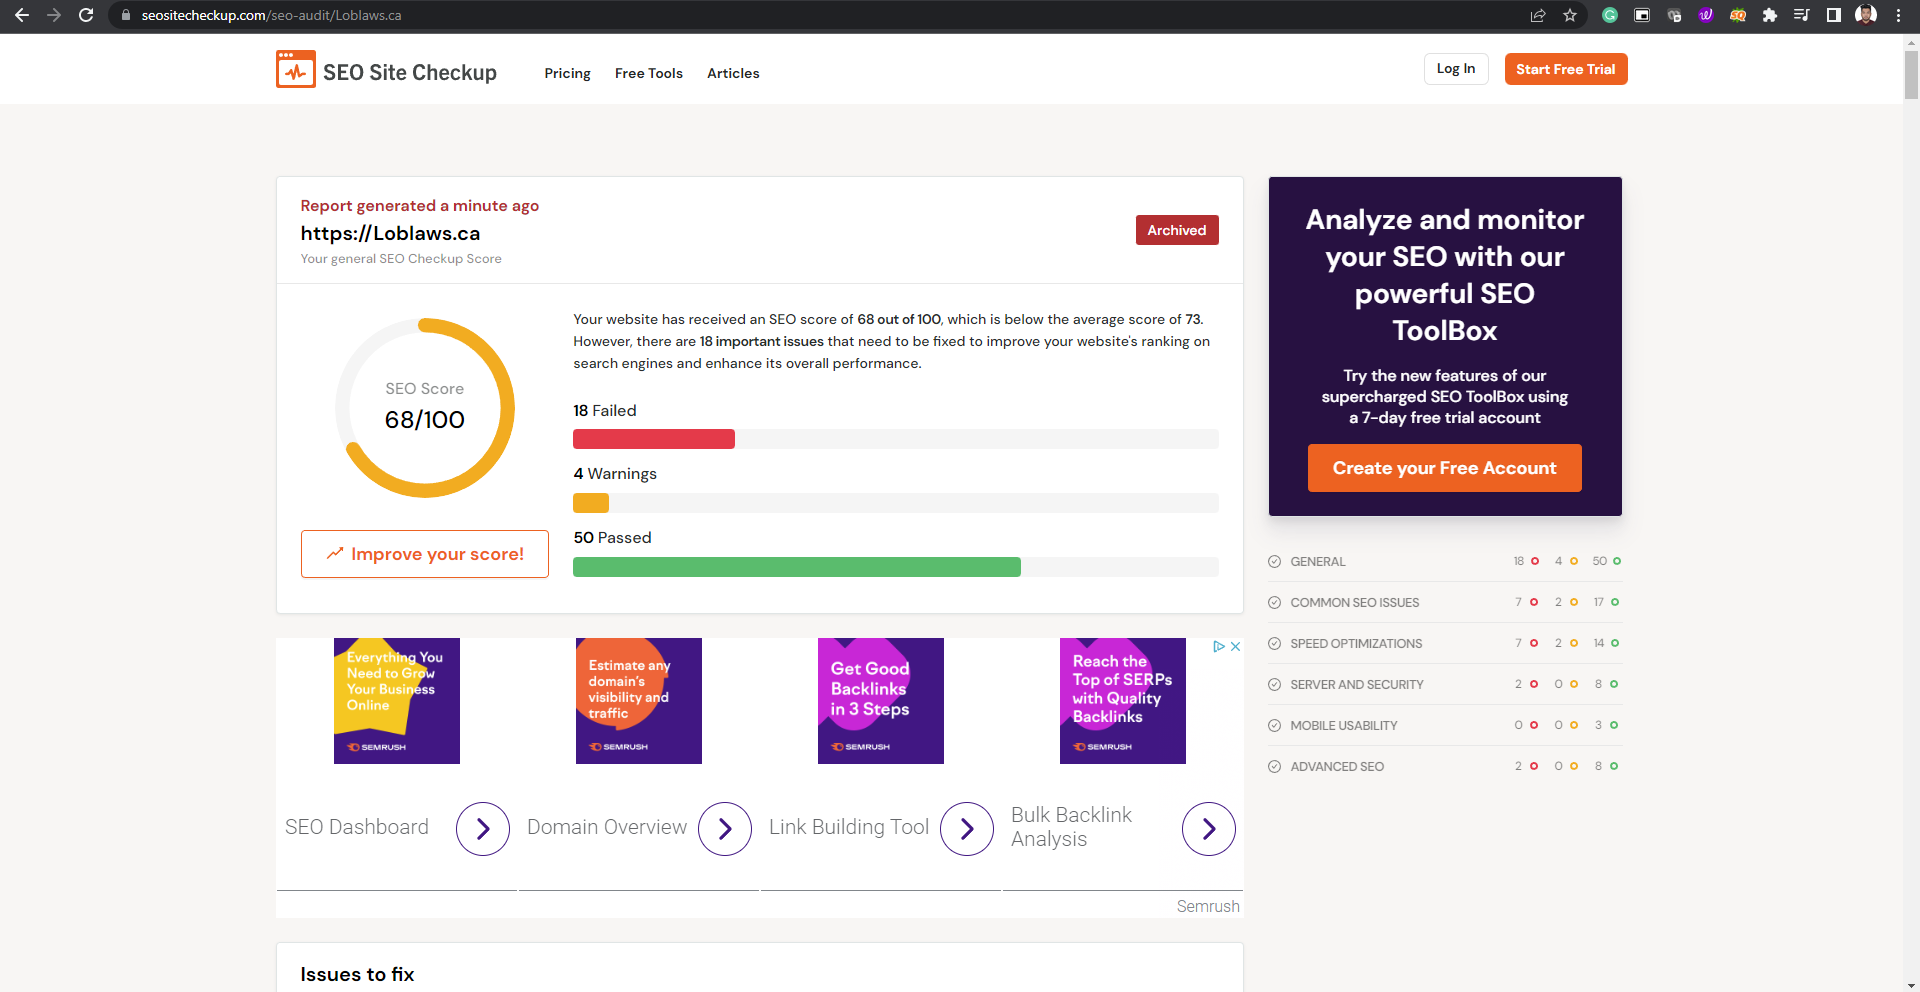1920x992 pixels.
Task: Click the orange 4 Warnings bar
Action: coord(591,503)
